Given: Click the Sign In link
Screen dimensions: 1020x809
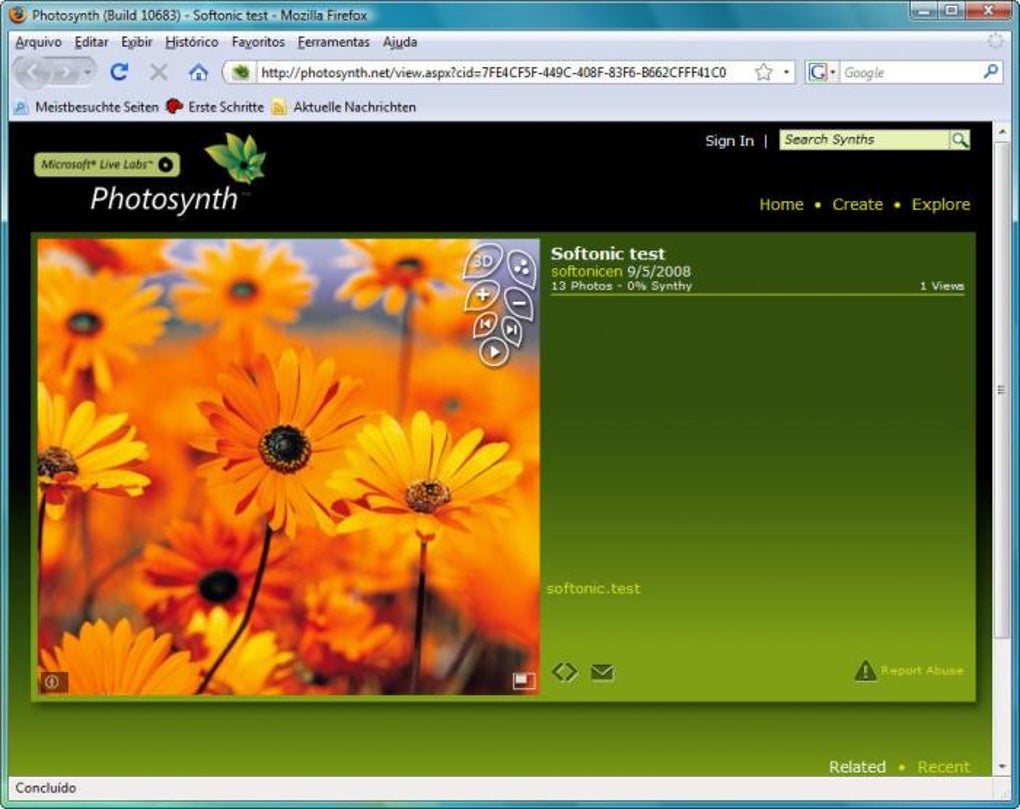Looking at the screenshot, I should (x=729, y=140).
